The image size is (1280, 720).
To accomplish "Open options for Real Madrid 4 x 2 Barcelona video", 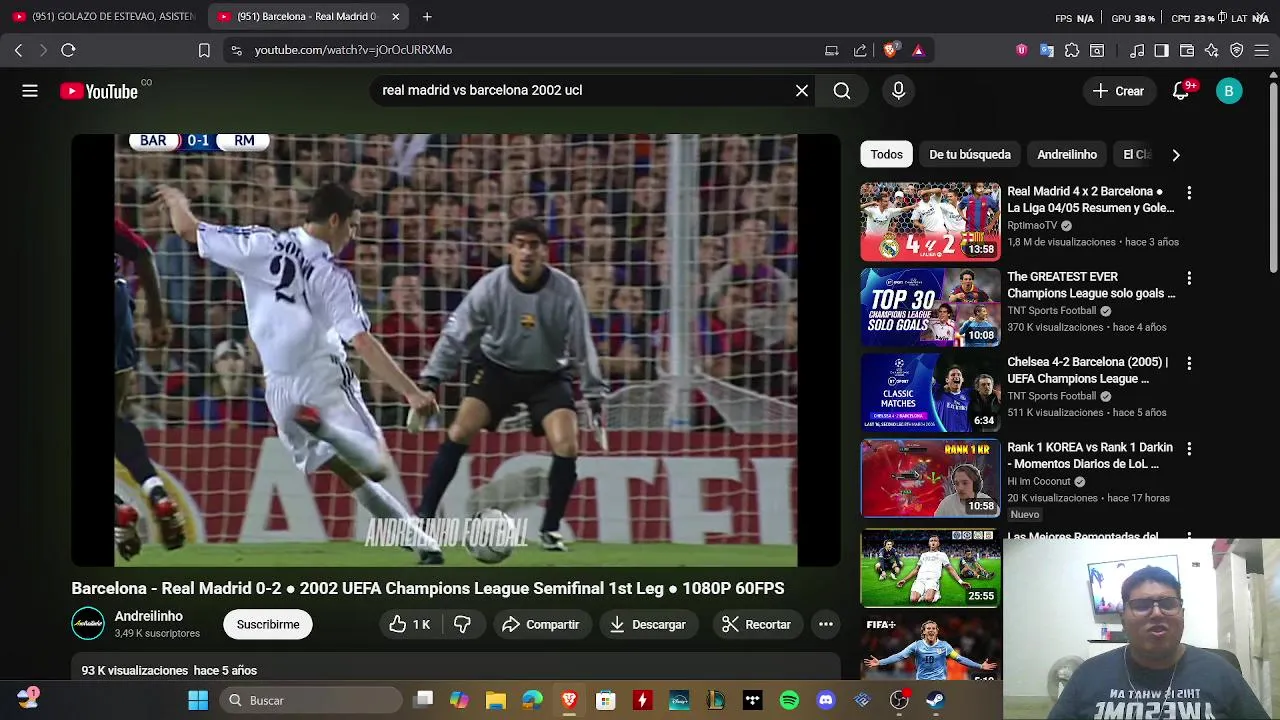I will (1189, 192).
